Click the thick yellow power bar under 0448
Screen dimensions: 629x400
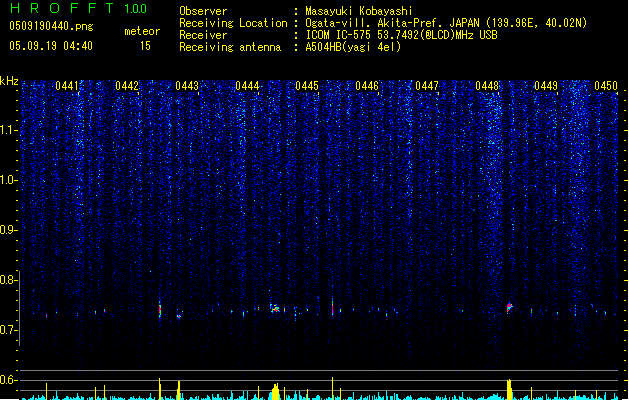[x=509, y=389]
